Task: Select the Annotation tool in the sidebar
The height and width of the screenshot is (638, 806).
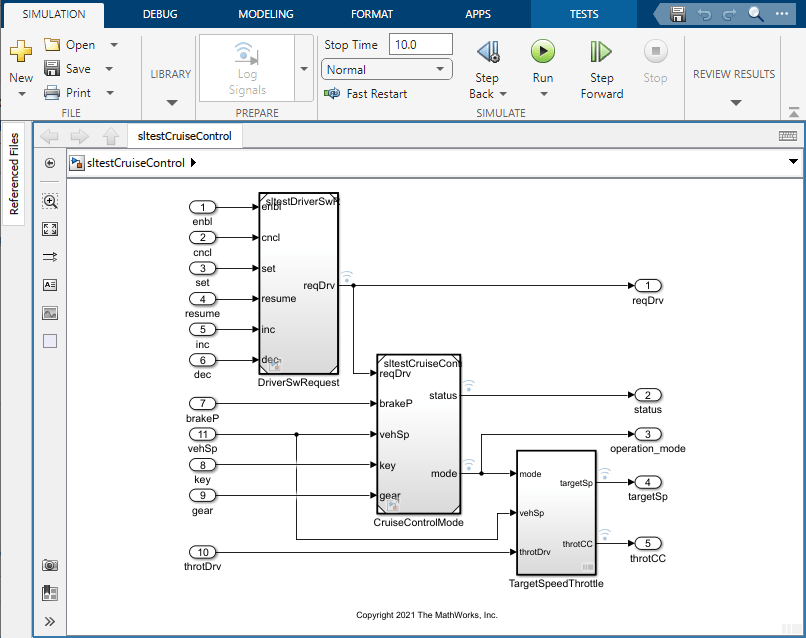Action: 50,285
